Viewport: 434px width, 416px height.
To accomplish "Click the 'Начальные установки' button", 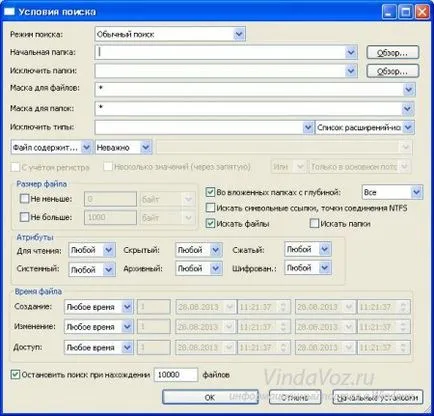I will pyautogui.click(x=378, y=397).
